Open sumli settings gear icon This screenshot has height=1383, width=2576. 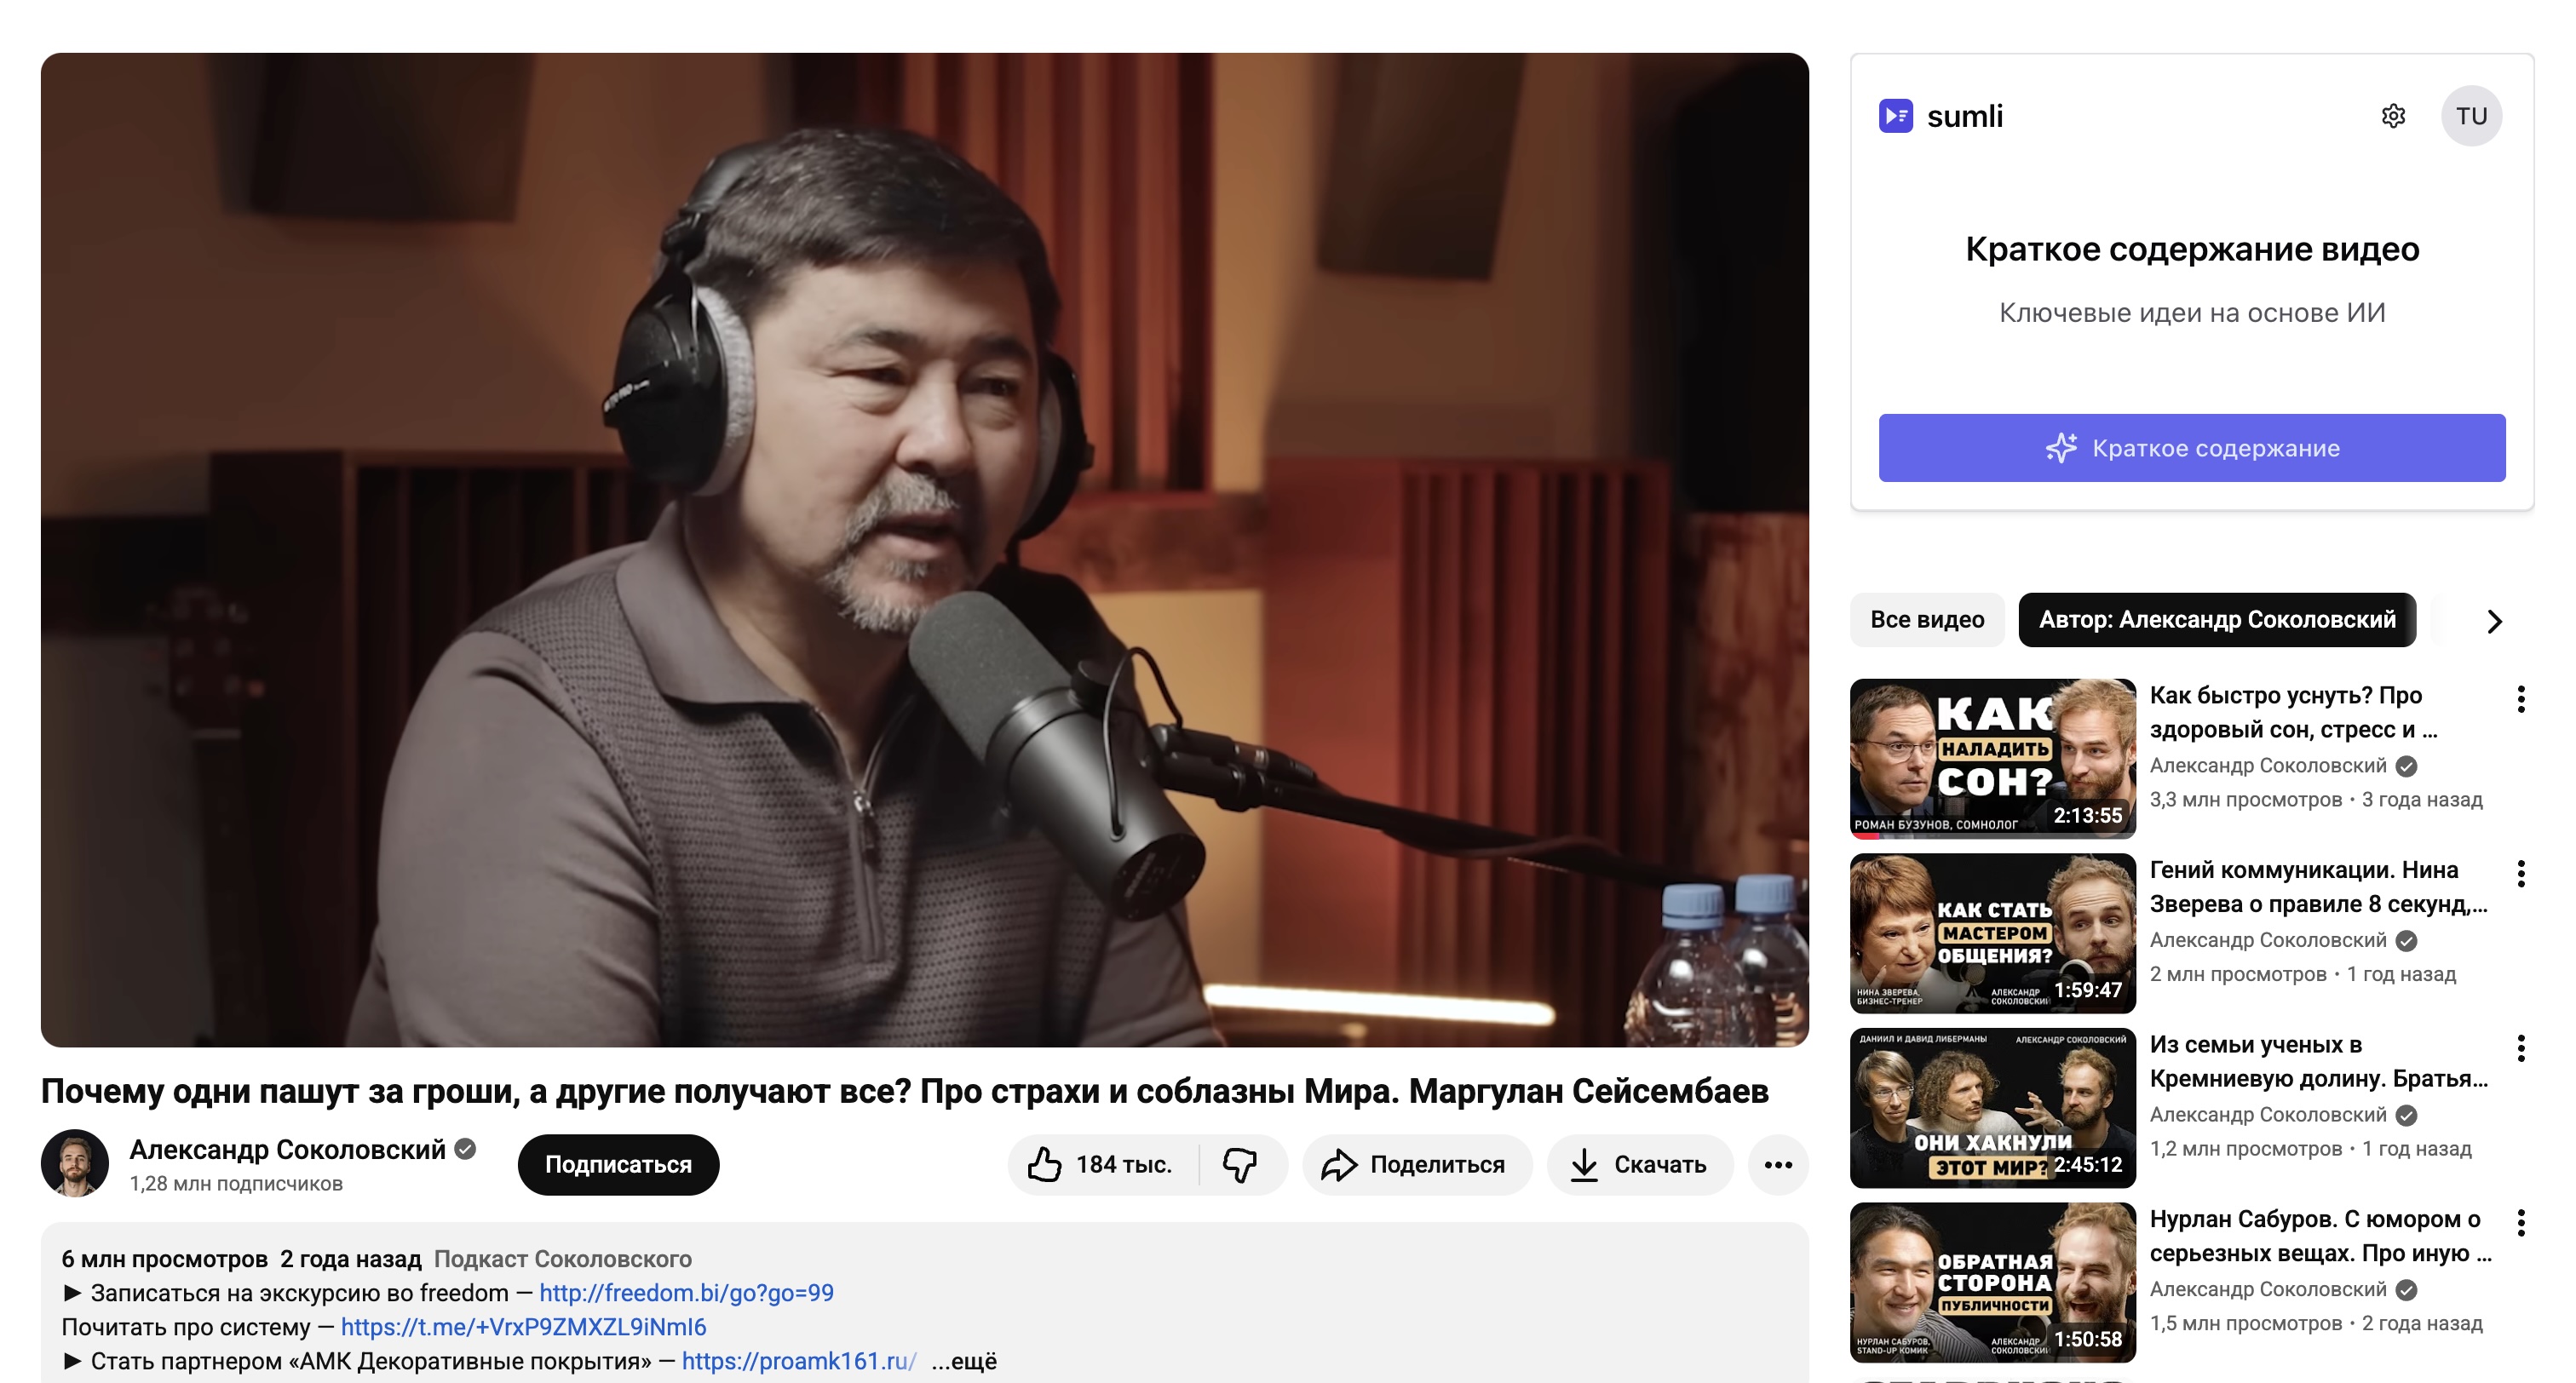[x=2392, y=116]
